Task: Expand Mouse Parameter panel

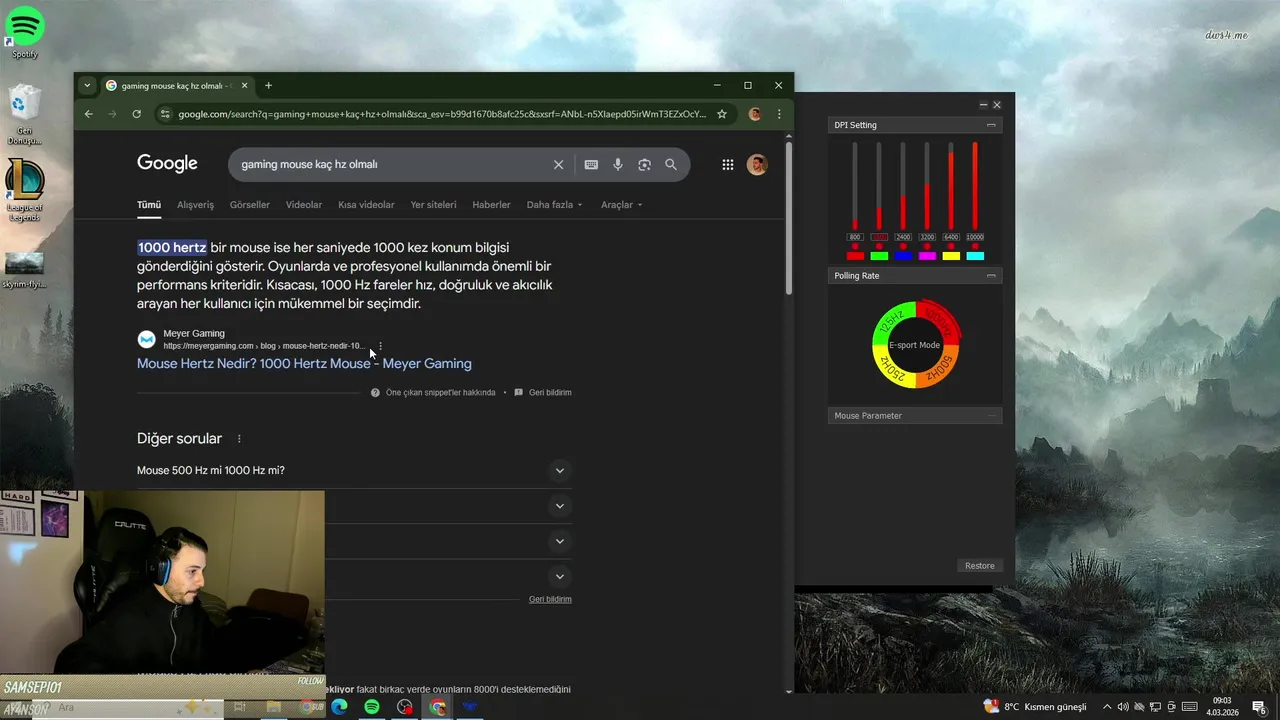Action: (991, 416)
